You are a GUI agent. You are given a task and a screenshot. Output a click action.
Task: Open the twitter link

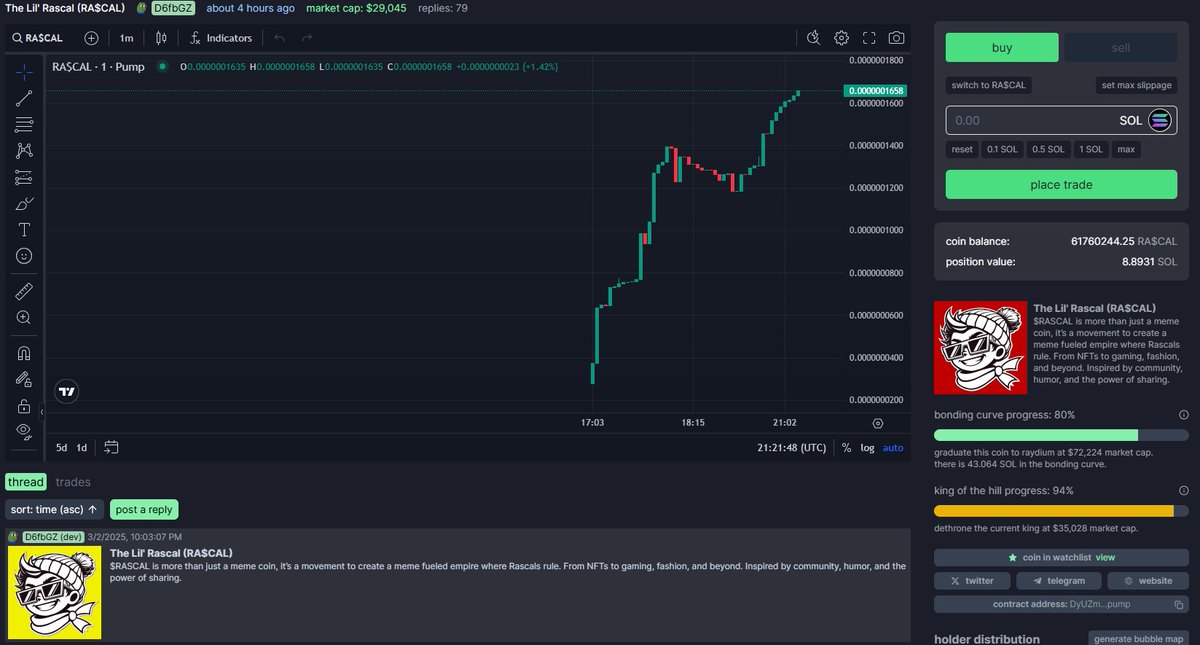(972, 581)
